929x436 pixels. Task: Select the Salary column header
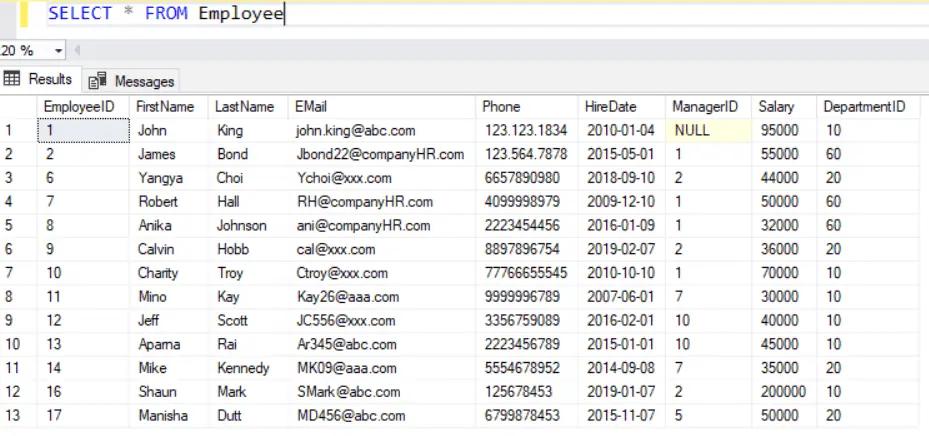[x=776, y=106]
